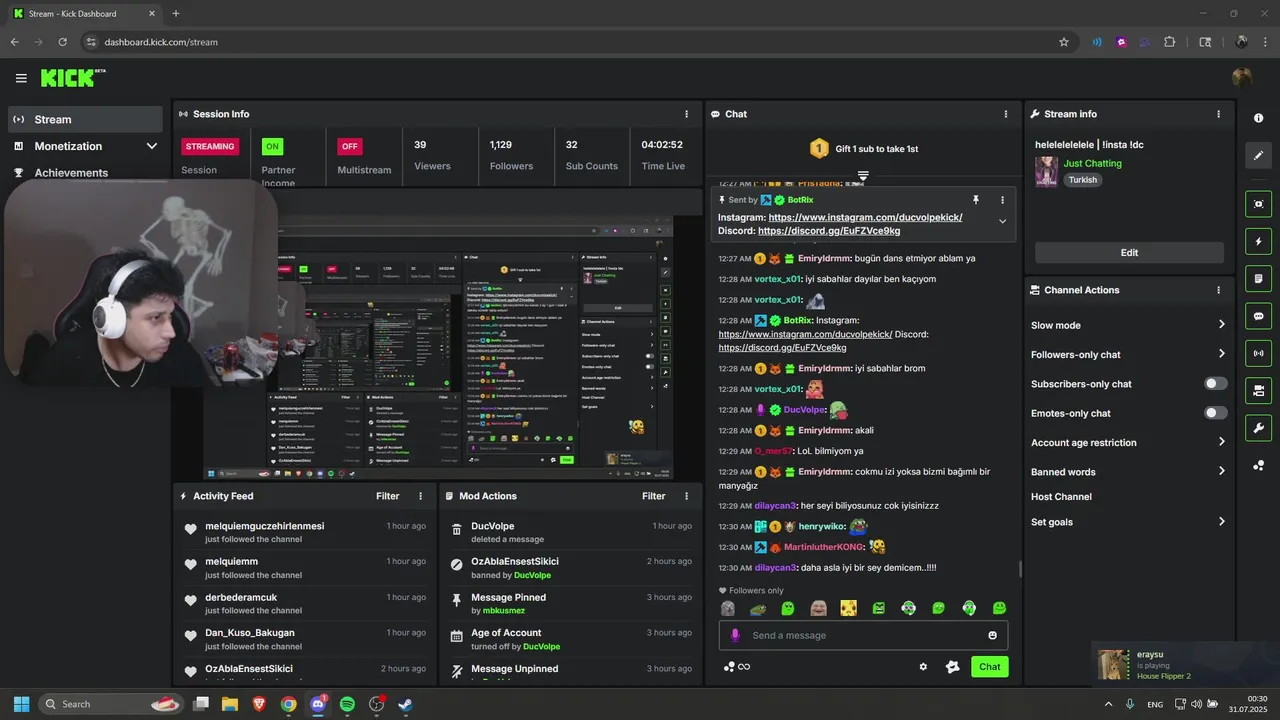Open pinned Instagram ducvolpekick link
Image resolution: width=1280 pixels, height=720 pixels.
pyautogui.click(x=865, y=217)
